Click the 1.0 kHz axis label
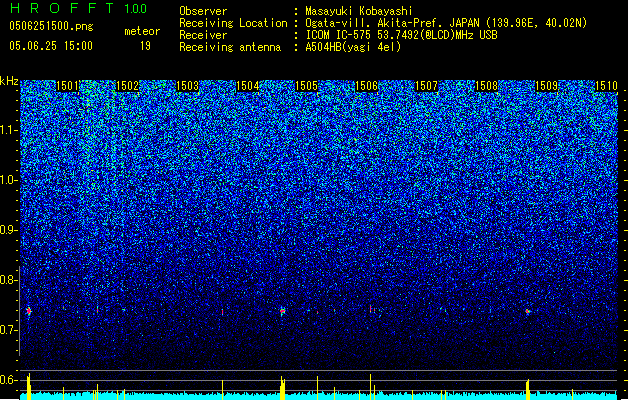629x400 pixels. coord(9,180)
